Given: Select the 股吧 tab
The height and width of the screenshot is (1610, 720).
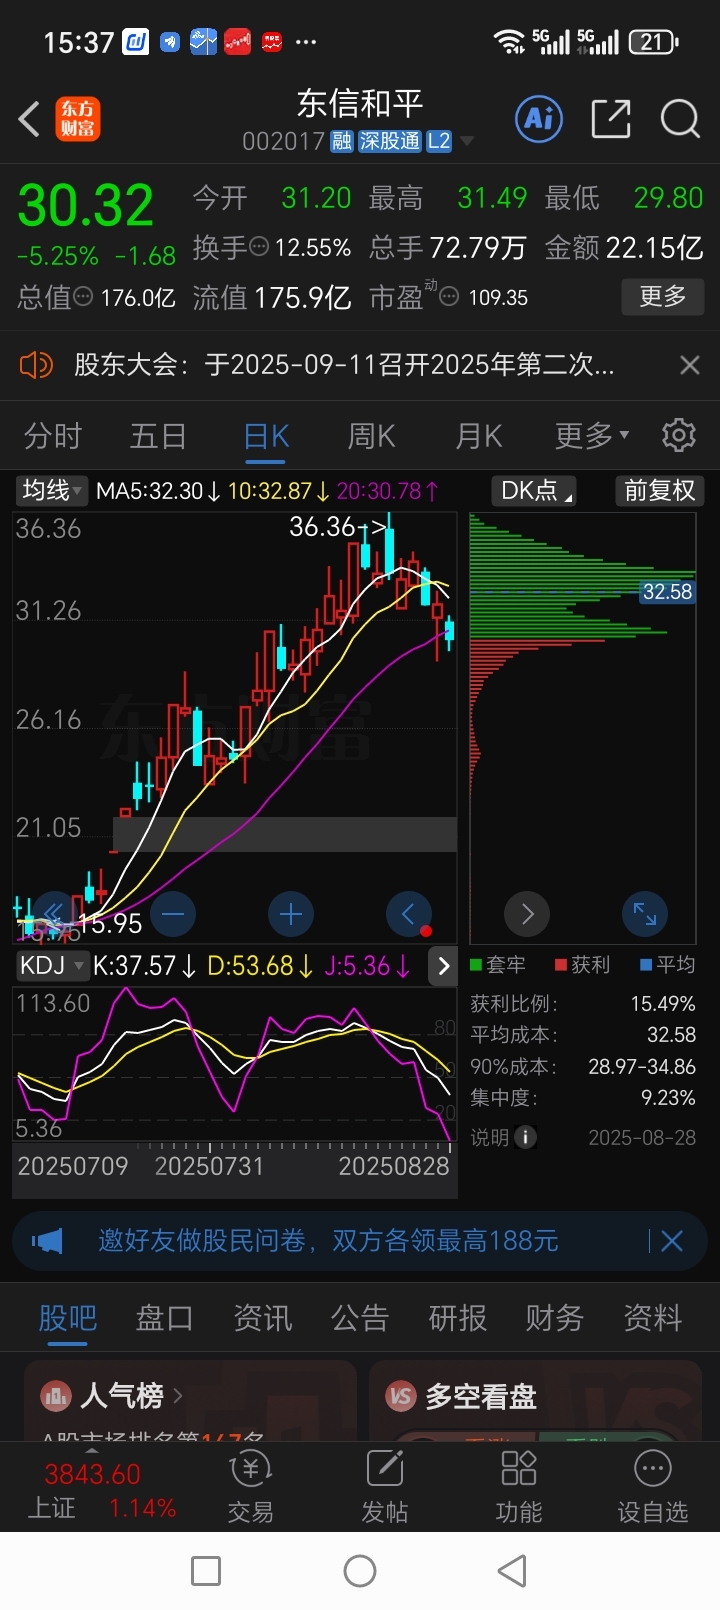Looking at the screenshot, I should click(x=67, y=1318).
